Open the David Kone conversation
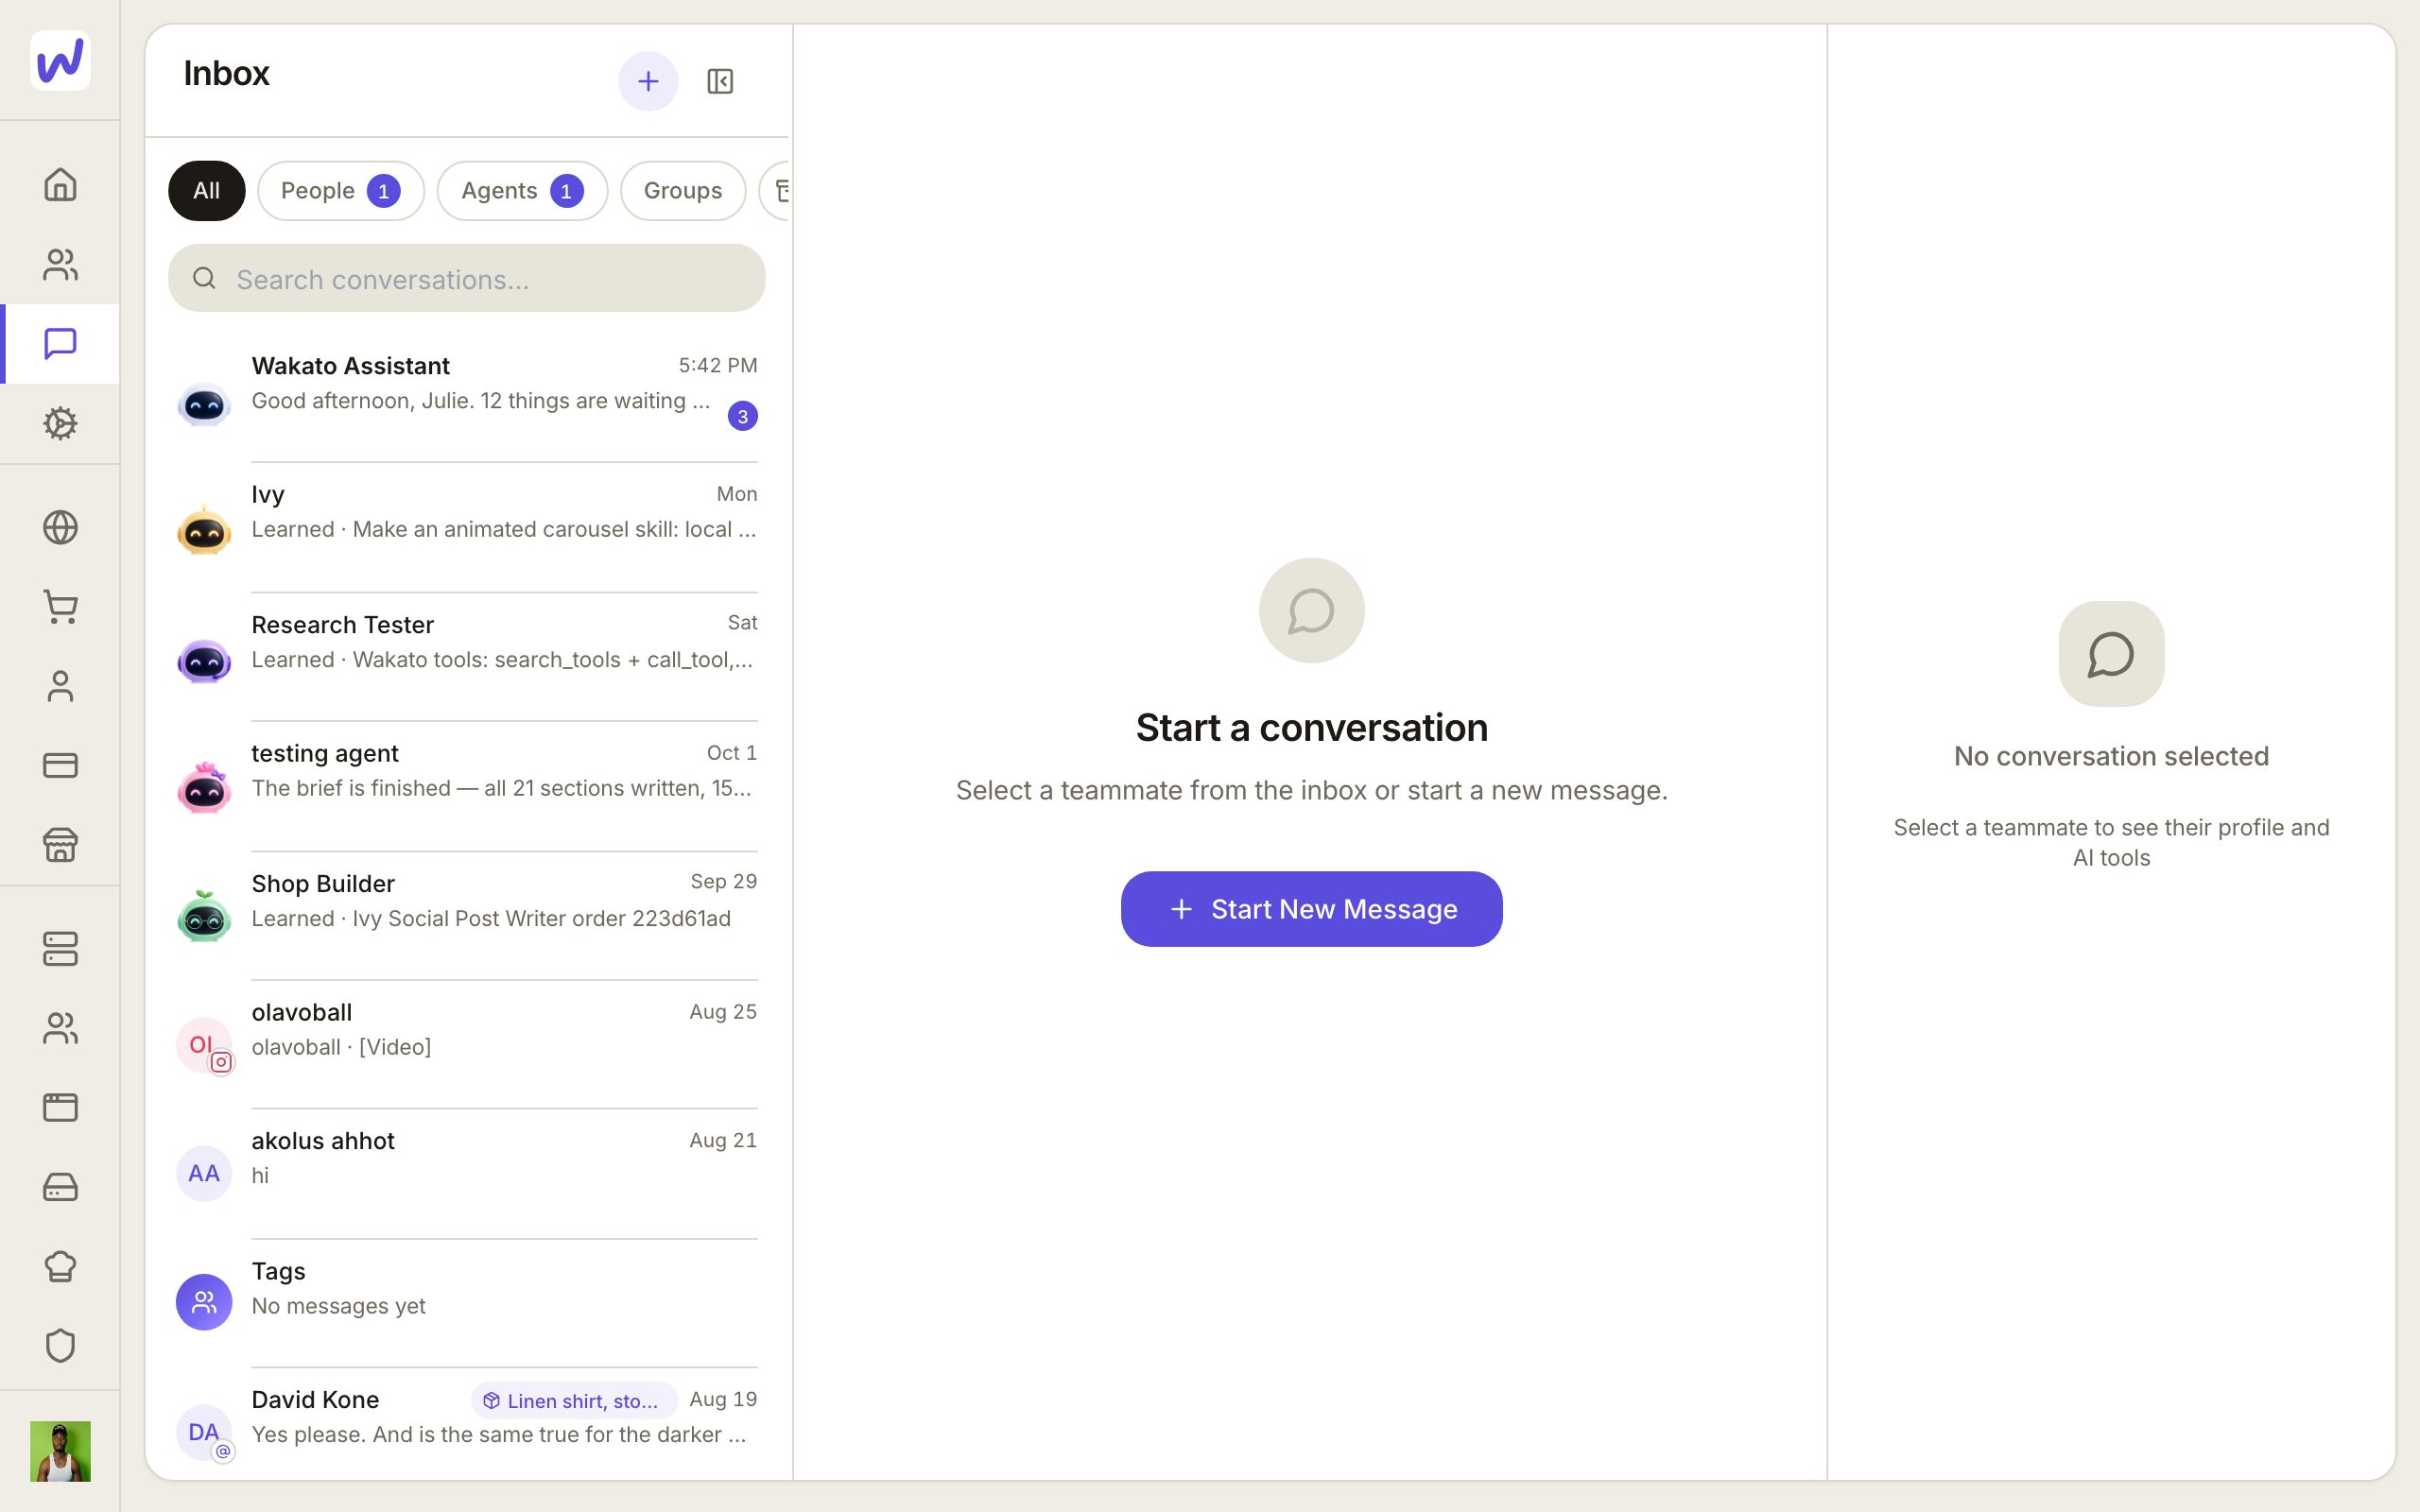 pyautogui.click(x=466, y=1424)
